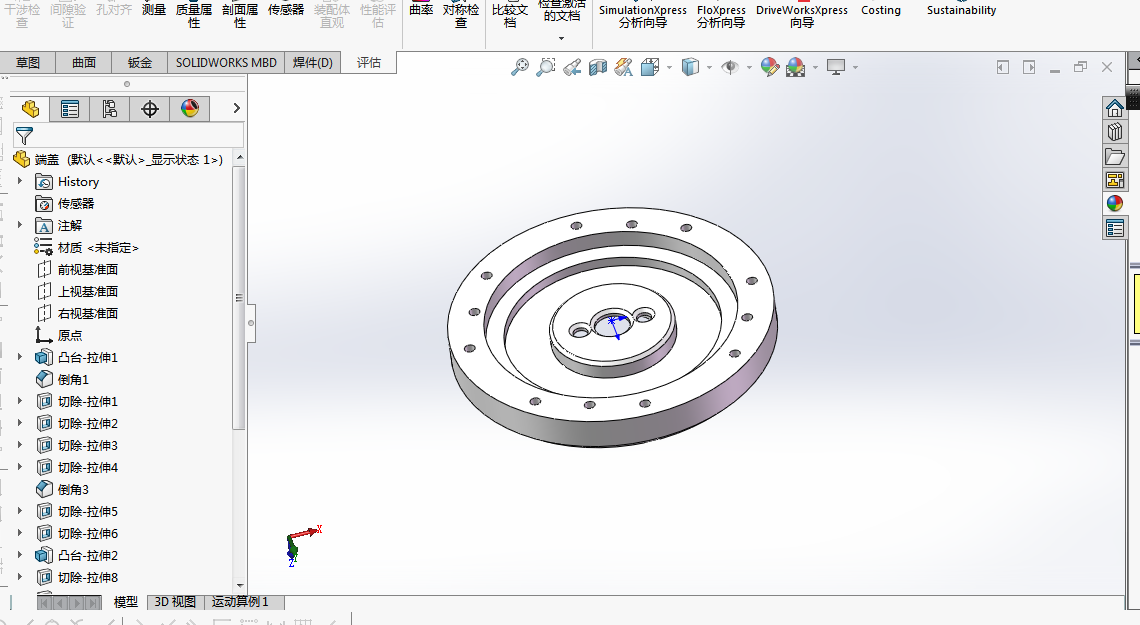
Task: Open Design Library icon in task pane
Action: 1115,132
